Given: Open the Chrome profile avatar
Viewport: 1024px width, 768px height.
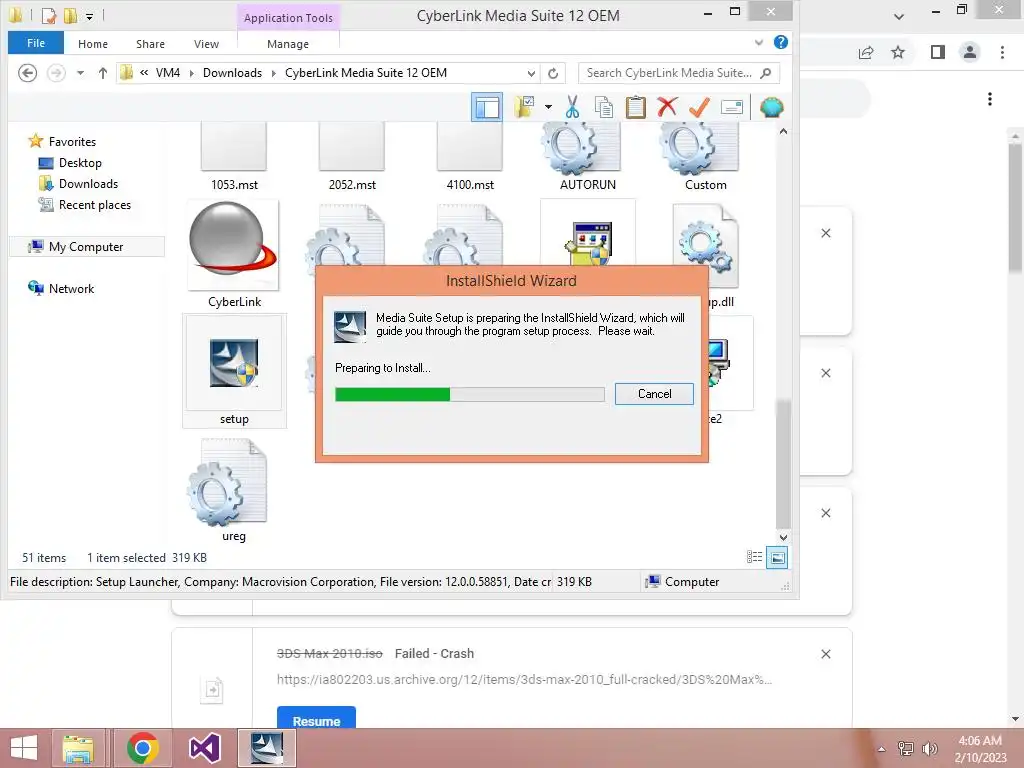Looking at the screenshot, I should point(970,52).
